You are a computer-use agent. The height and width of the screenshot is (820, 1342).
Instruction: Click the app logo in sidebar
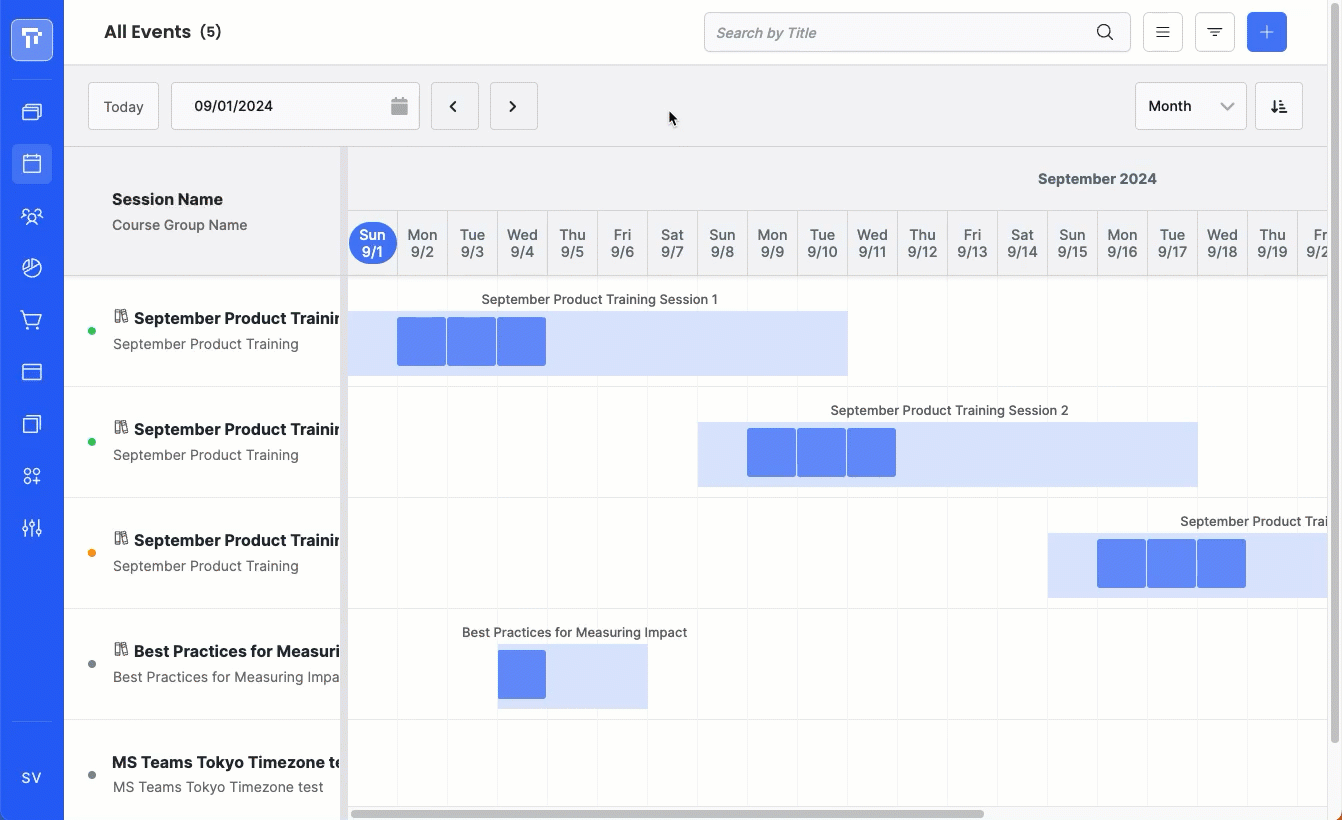click(32, 40)
